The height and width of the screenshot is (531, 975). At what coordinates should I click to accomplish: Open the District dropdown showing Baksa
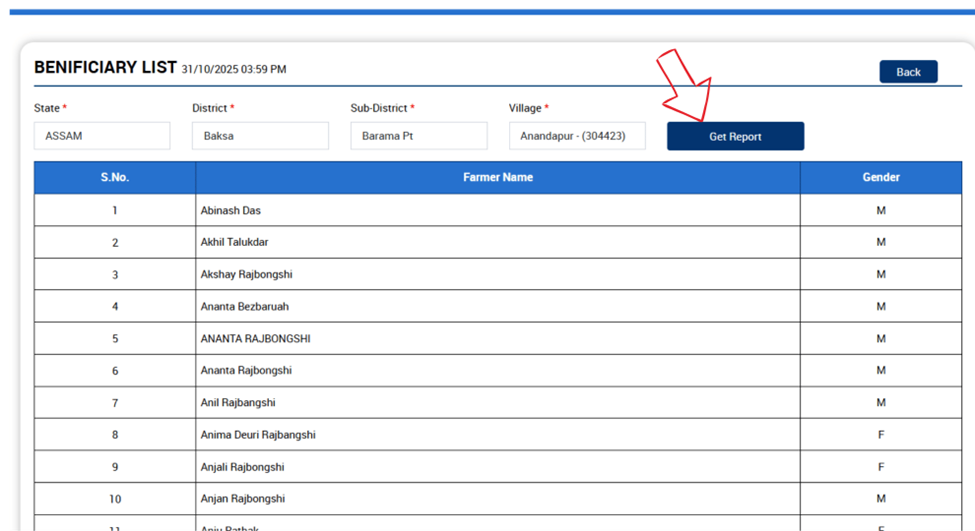coord(260,136)
